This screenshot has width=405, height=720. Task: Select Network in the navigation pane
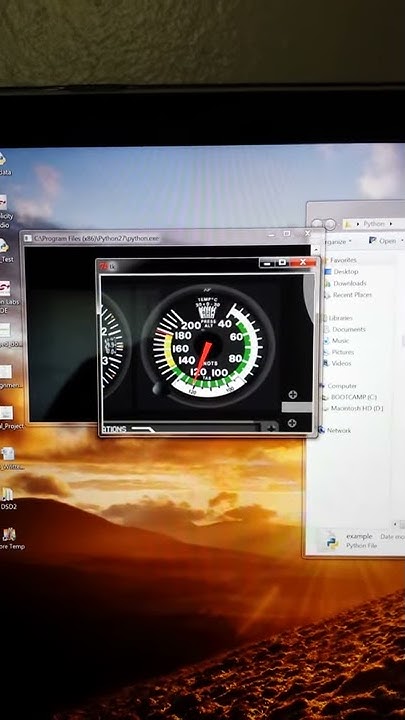[339, 430]
